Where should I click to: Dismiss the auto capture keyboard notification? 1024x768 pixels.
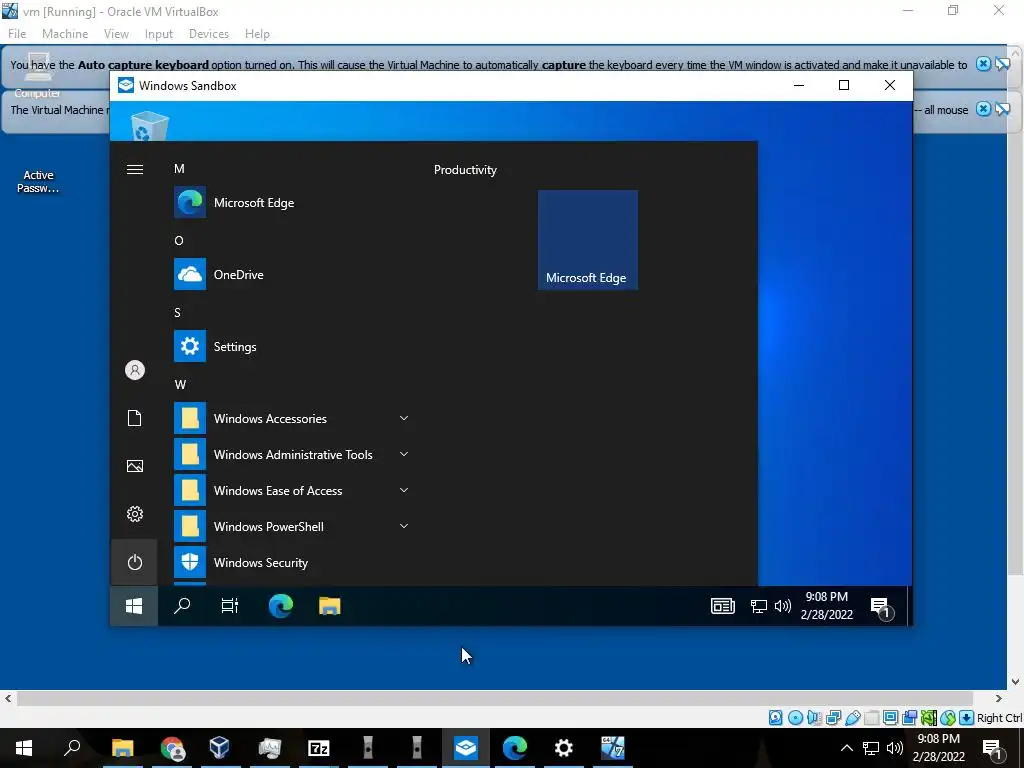click(x=983, y=64)
